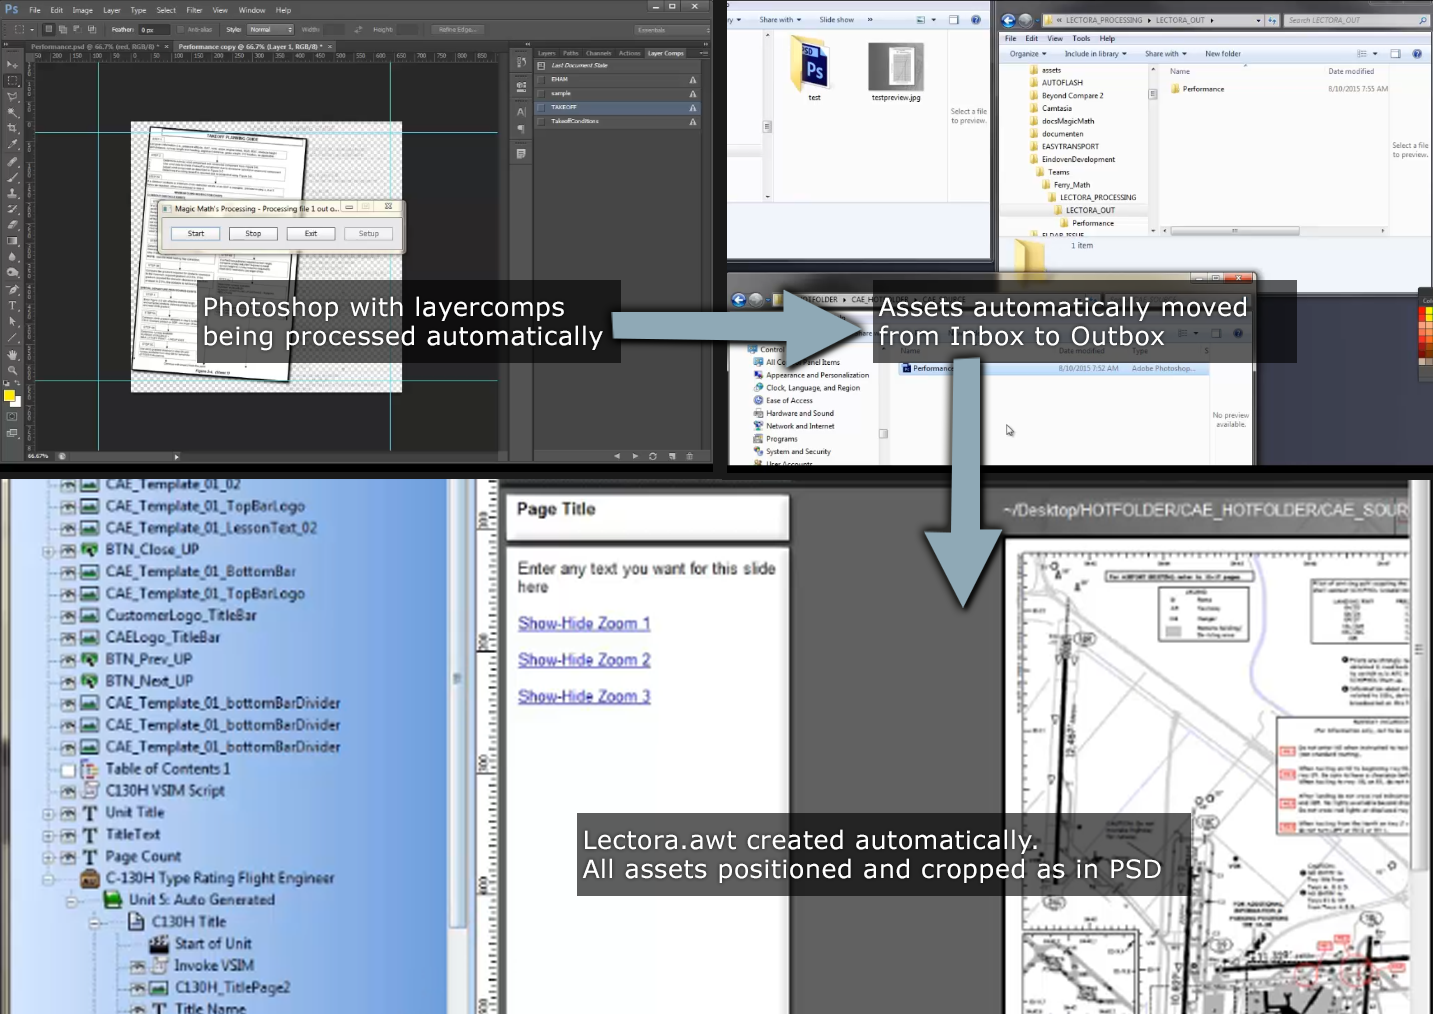This screenshot has height=1014, width=1433.
Task: Open the History panel icon
Action: [521, 63]
